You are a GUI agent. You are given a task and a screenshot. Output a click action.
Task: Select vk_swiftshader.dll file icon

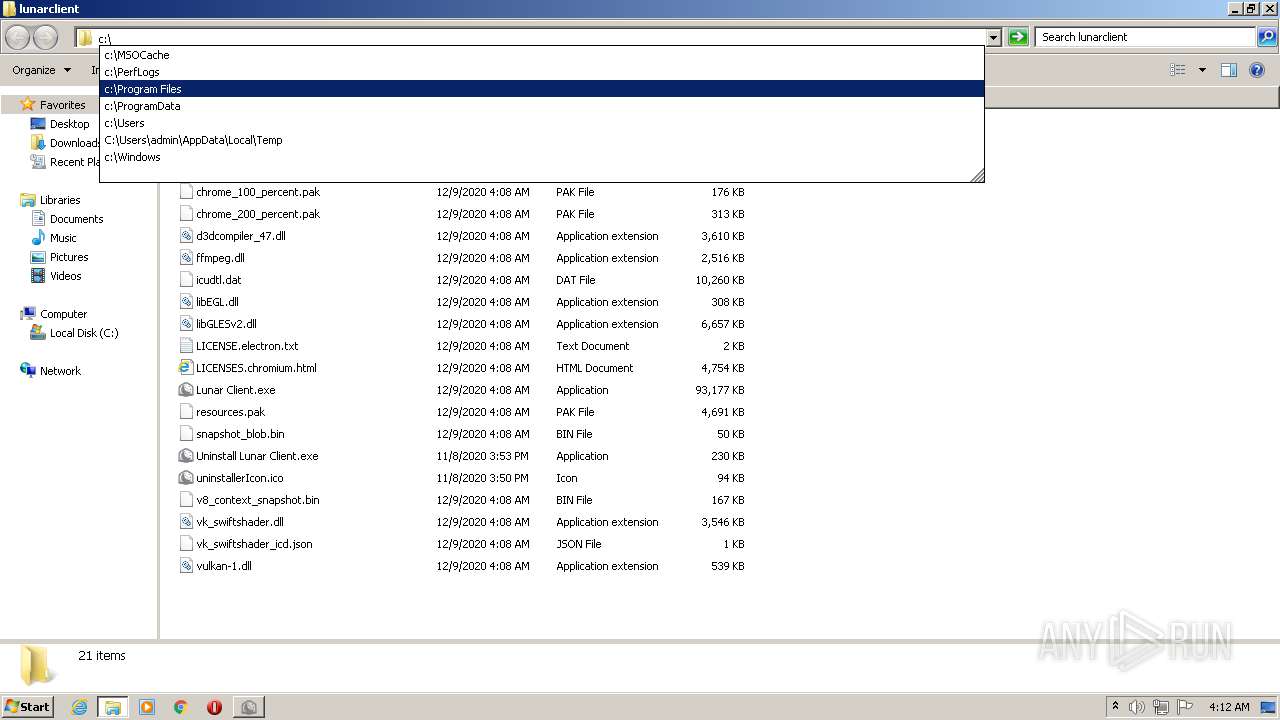tap(186, 522)
